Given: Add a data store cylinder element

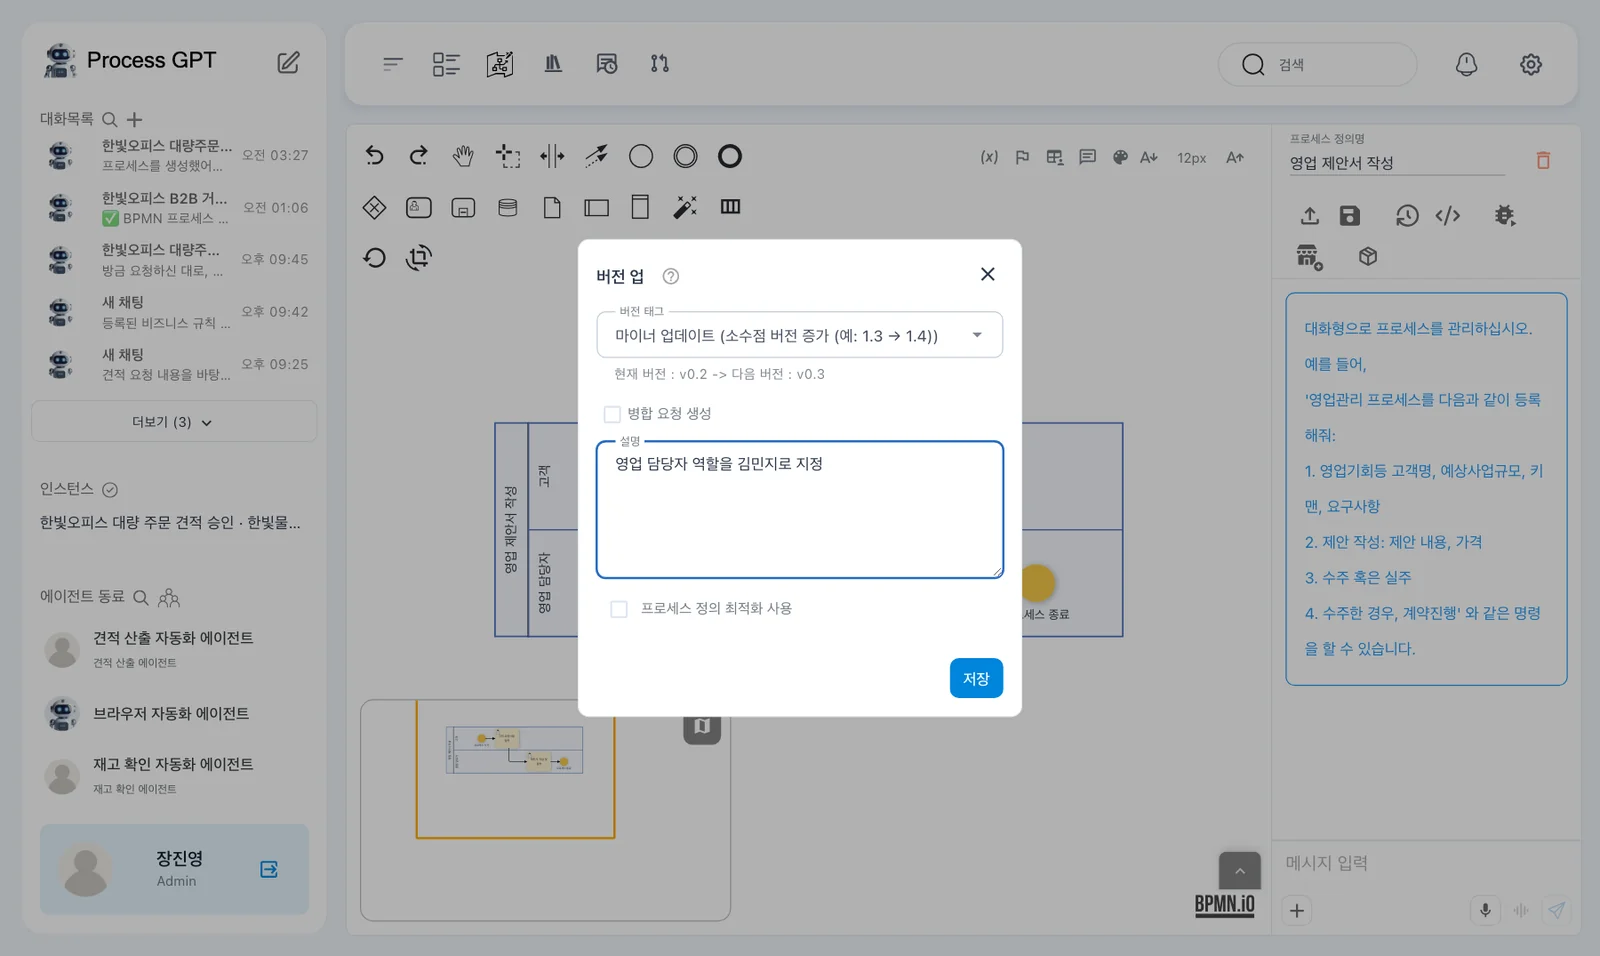Looking at the screenshot, I should (508, 207).
